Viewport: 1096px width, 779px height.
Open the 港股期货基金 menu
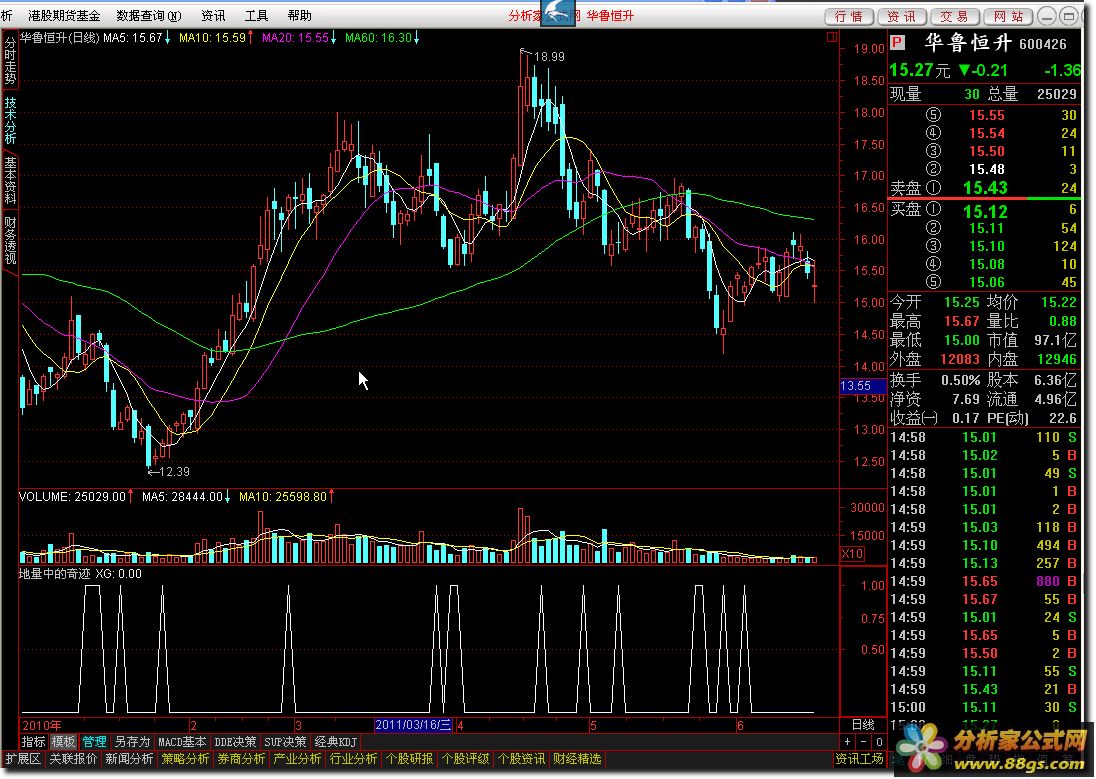click(64, 15)
